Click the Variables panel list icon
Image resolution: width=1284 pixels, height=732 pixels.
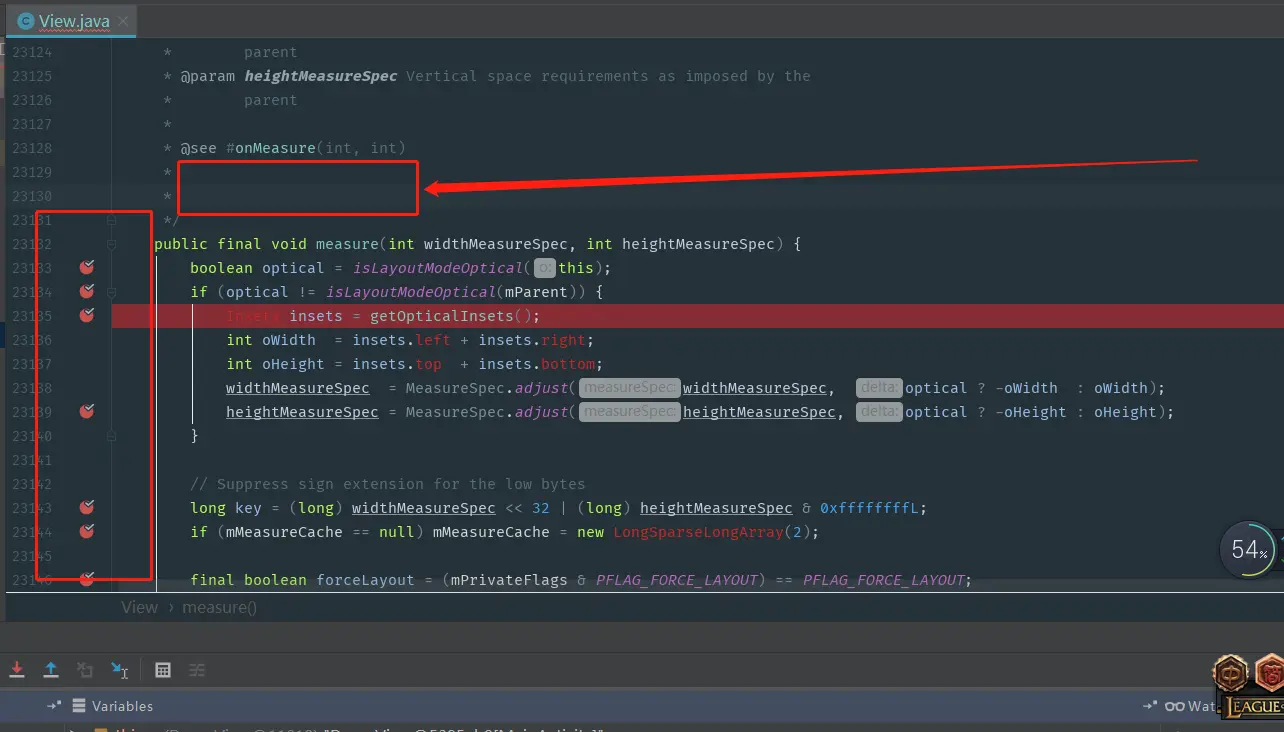[79, 706]
